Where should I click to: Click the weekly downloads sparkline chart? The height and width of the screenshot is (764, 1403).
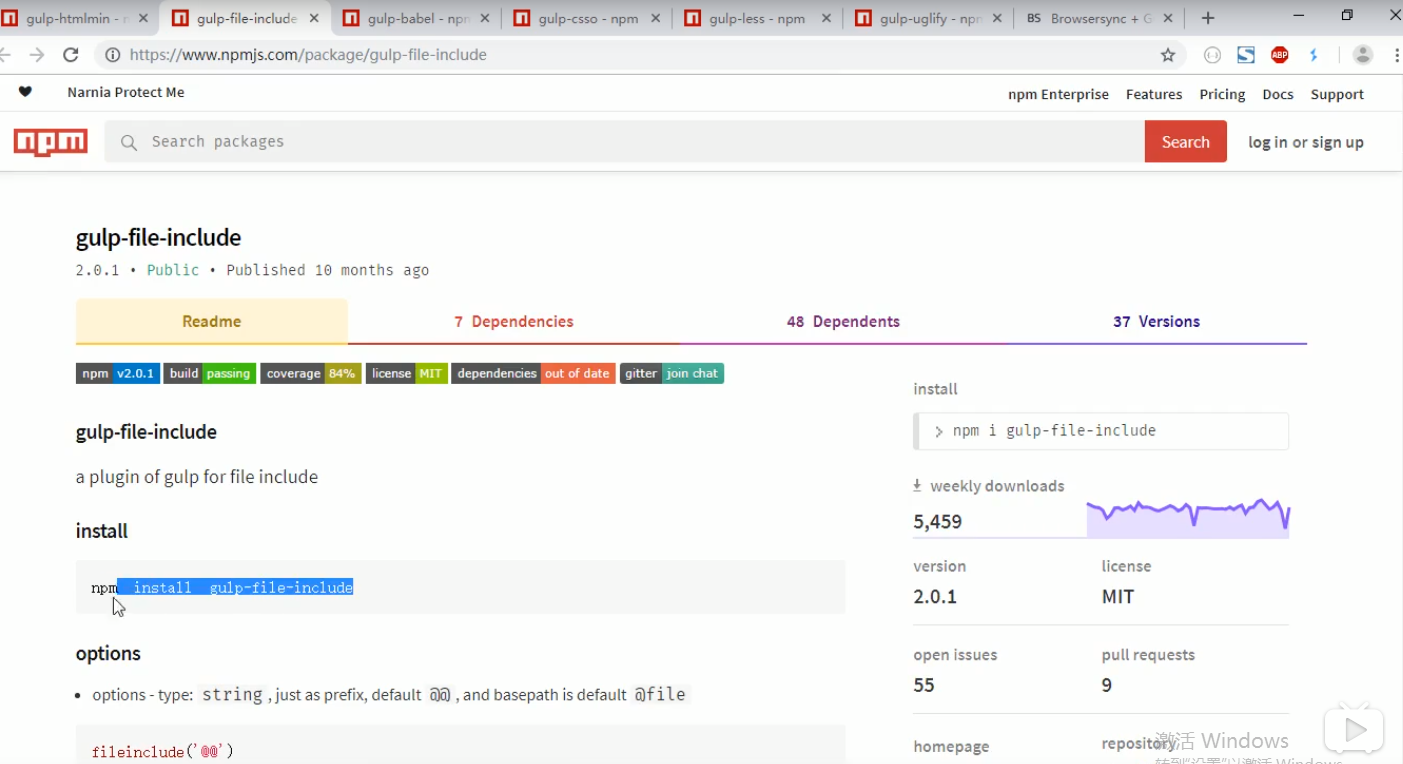(x=1188, y=517)
